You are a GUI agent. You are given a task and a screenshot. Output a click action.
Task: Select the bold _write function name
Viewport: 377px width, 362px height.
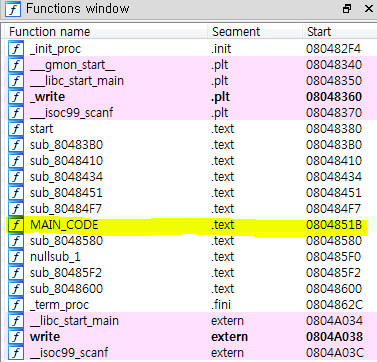point(47,97)
